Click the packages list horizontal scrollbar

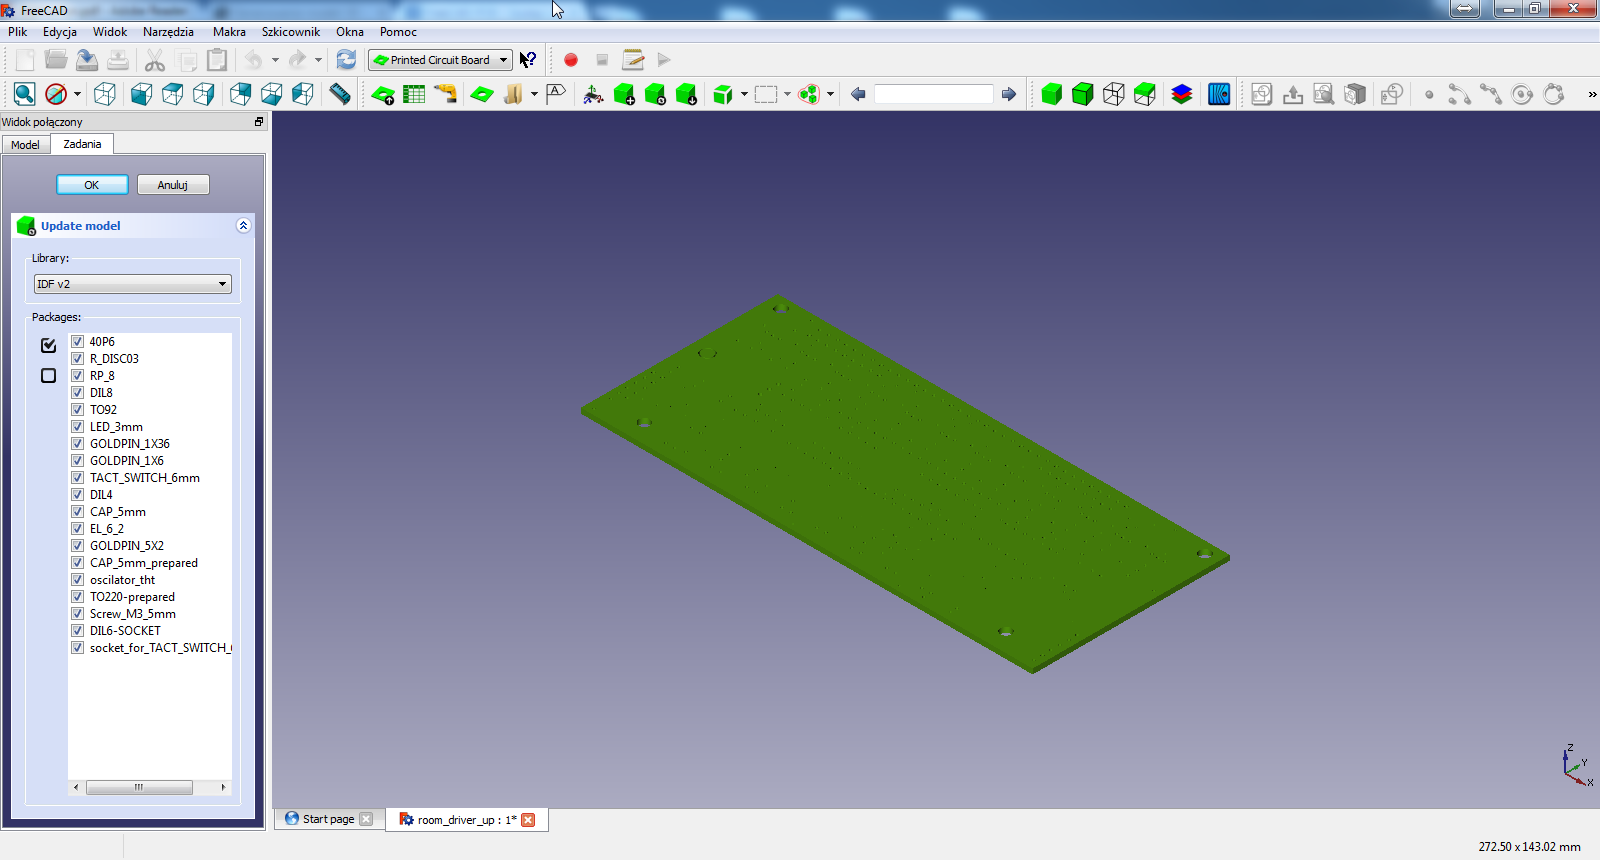click(x=139, y=788)
